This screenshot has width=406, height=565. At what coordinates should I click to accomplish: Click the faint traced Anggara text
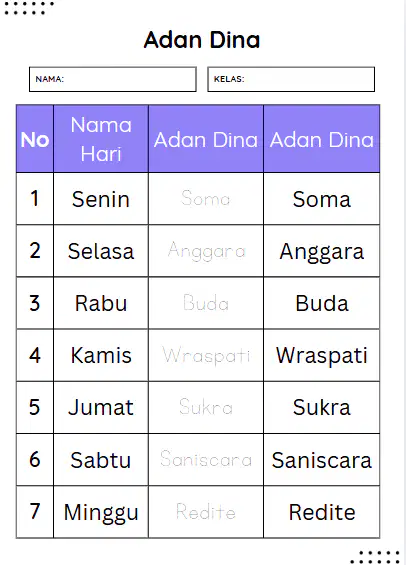(206, 252)
